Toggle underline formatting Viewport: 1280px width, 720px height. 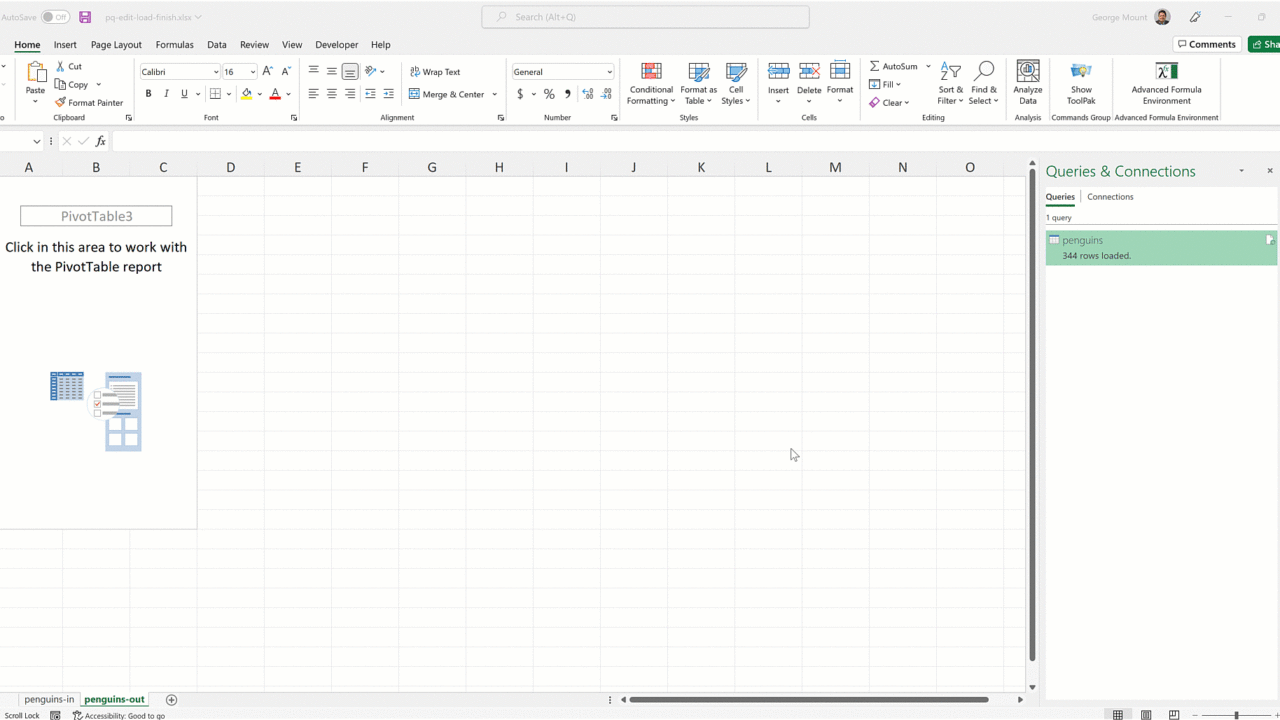(184, 94)
